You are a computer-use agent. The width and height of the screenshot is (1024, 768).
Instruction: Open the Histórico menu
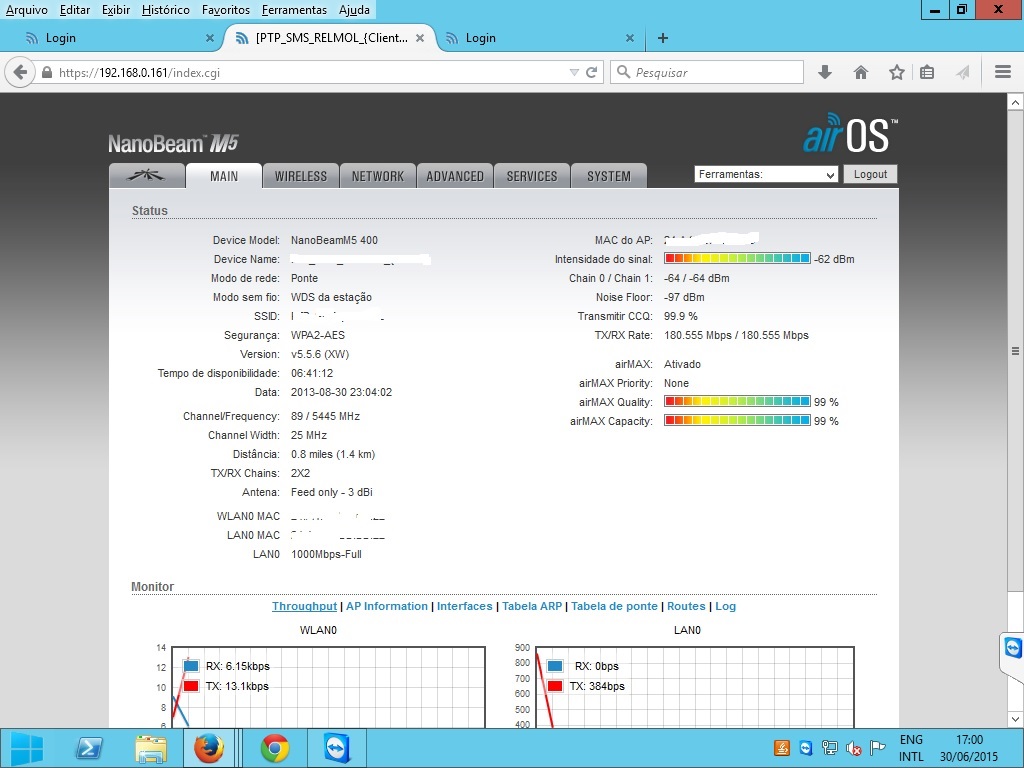pyautogui.click(x=165, y=10)
